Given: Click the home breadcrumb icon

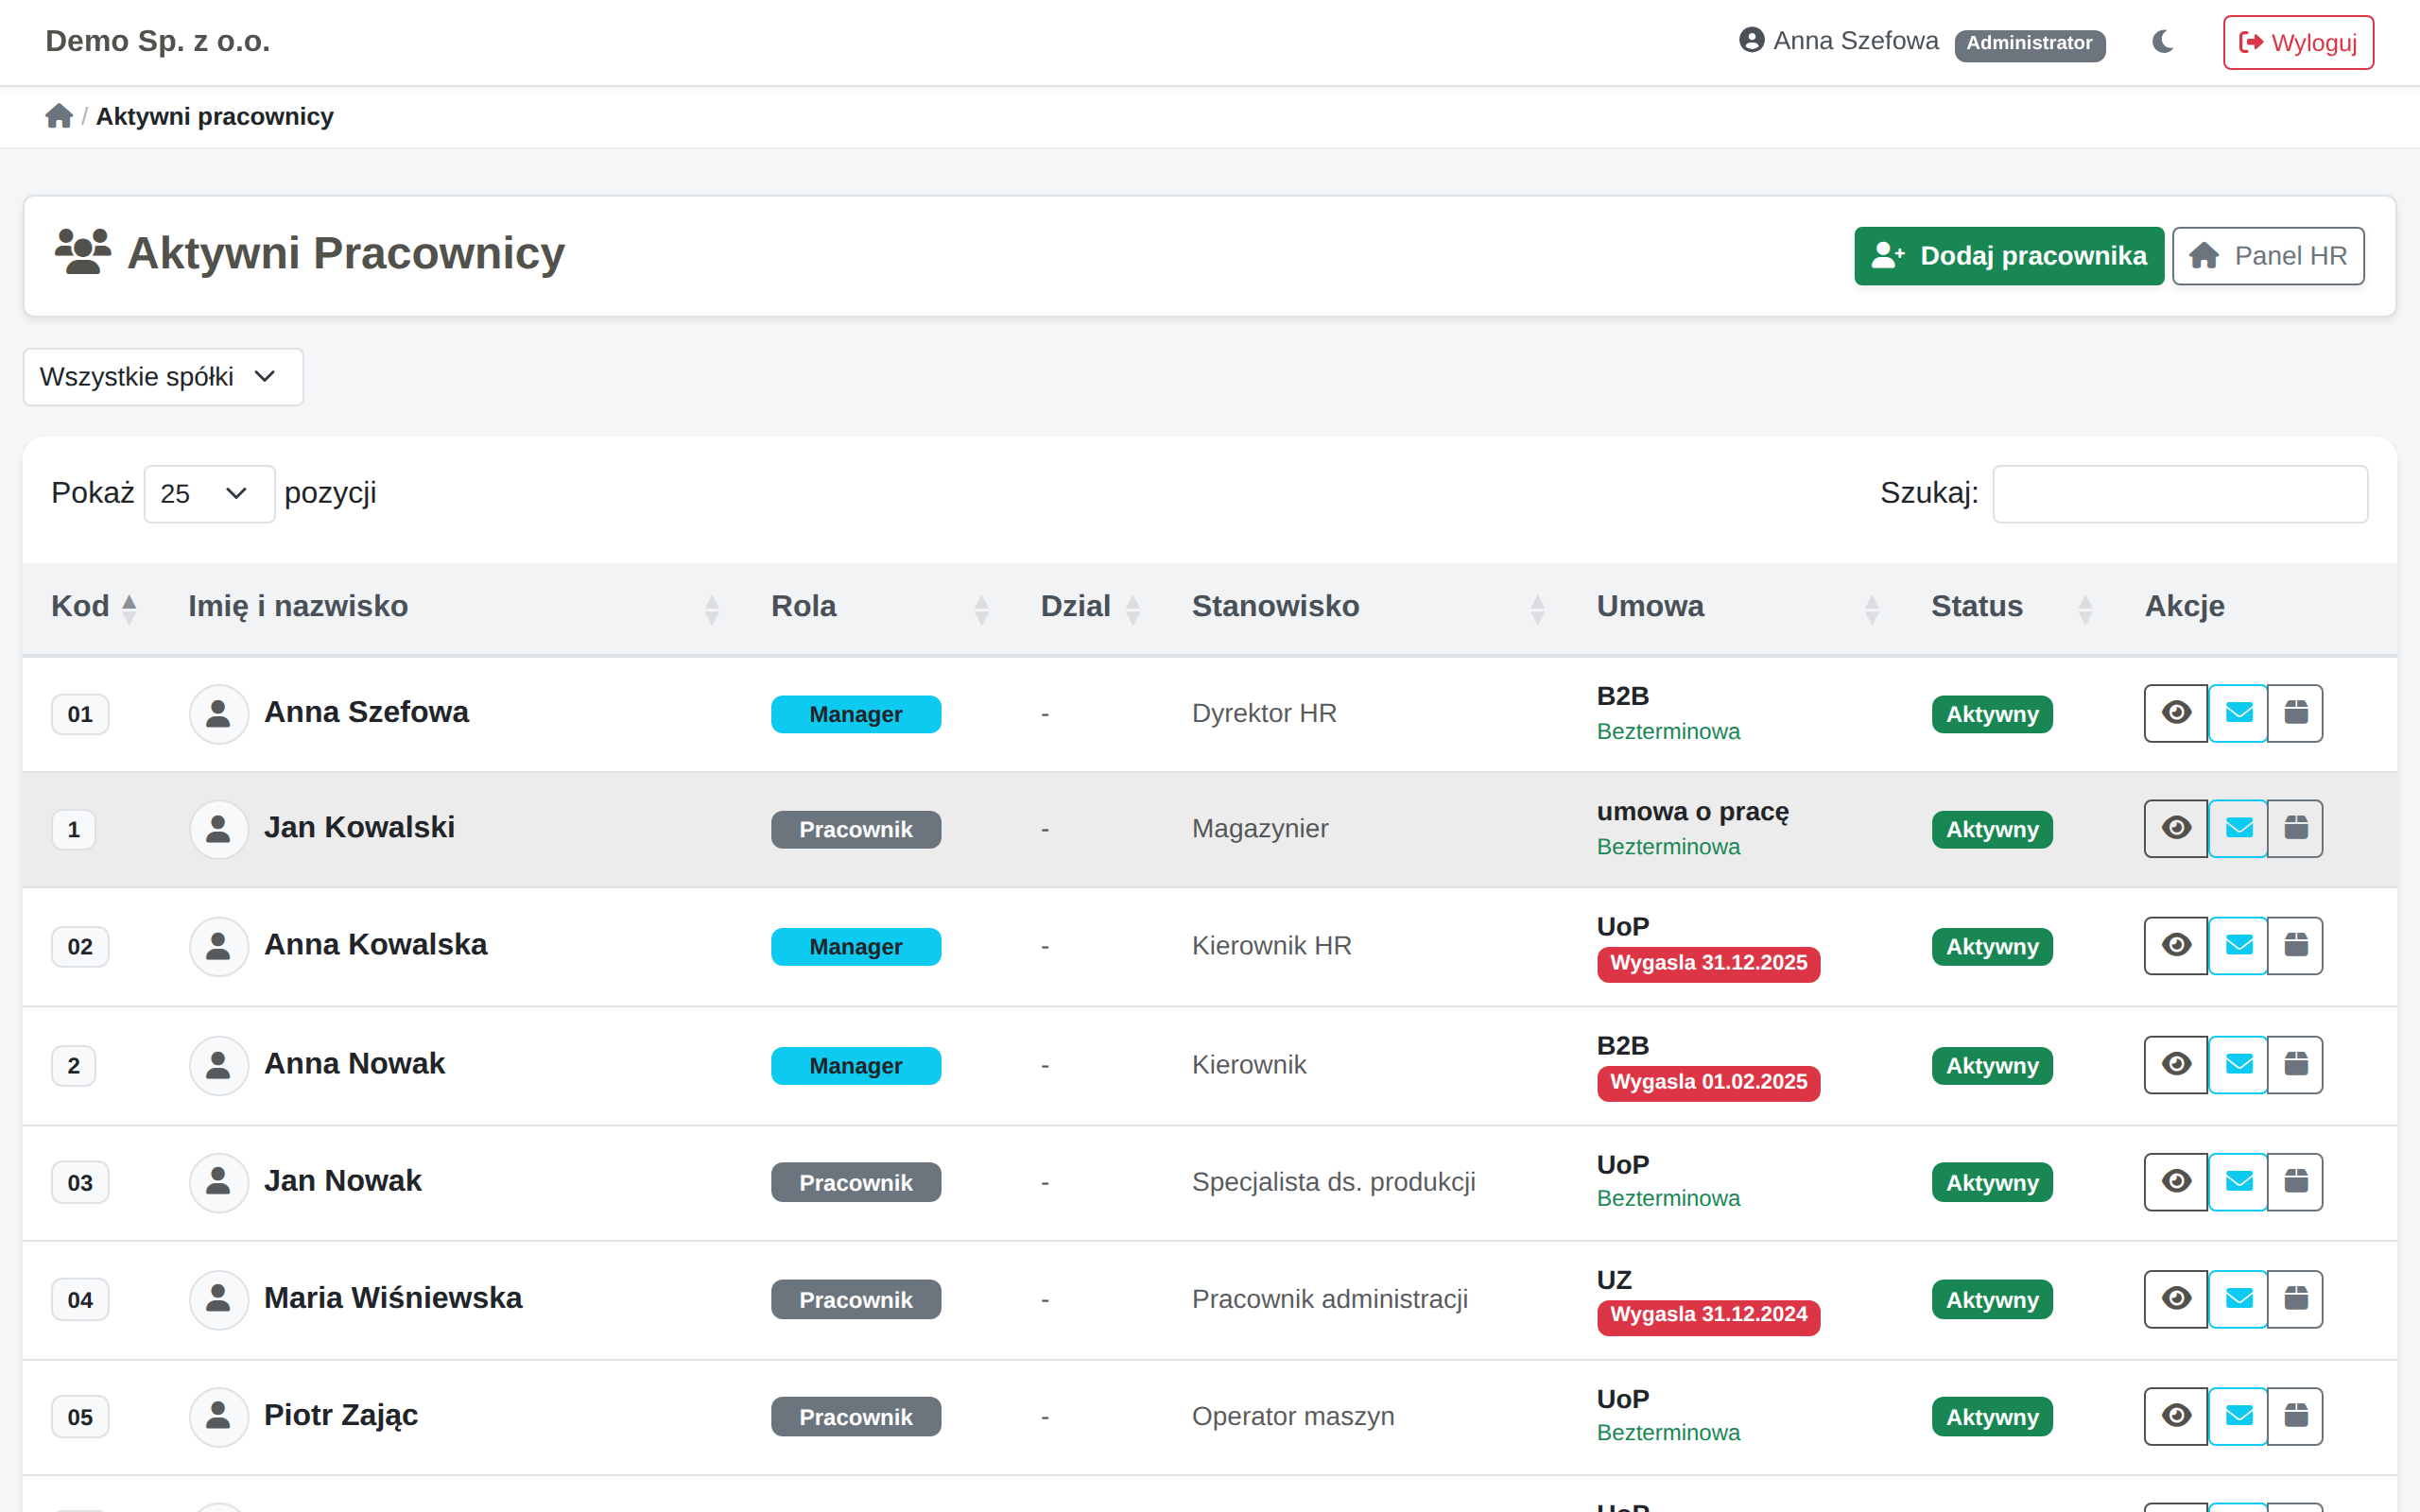Looking at the screenshot, I should coord(59,116).
